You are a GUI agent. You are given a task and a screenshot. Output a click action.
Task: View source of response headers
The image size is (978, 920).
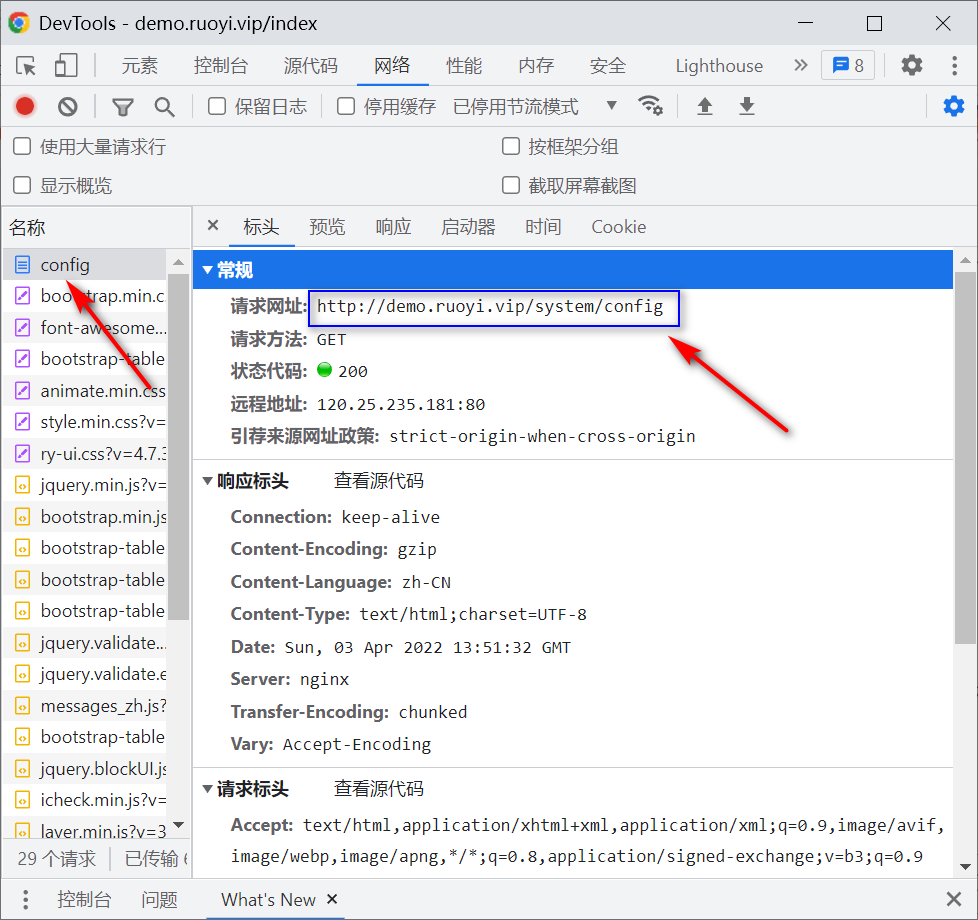click(x=379, y=481)
